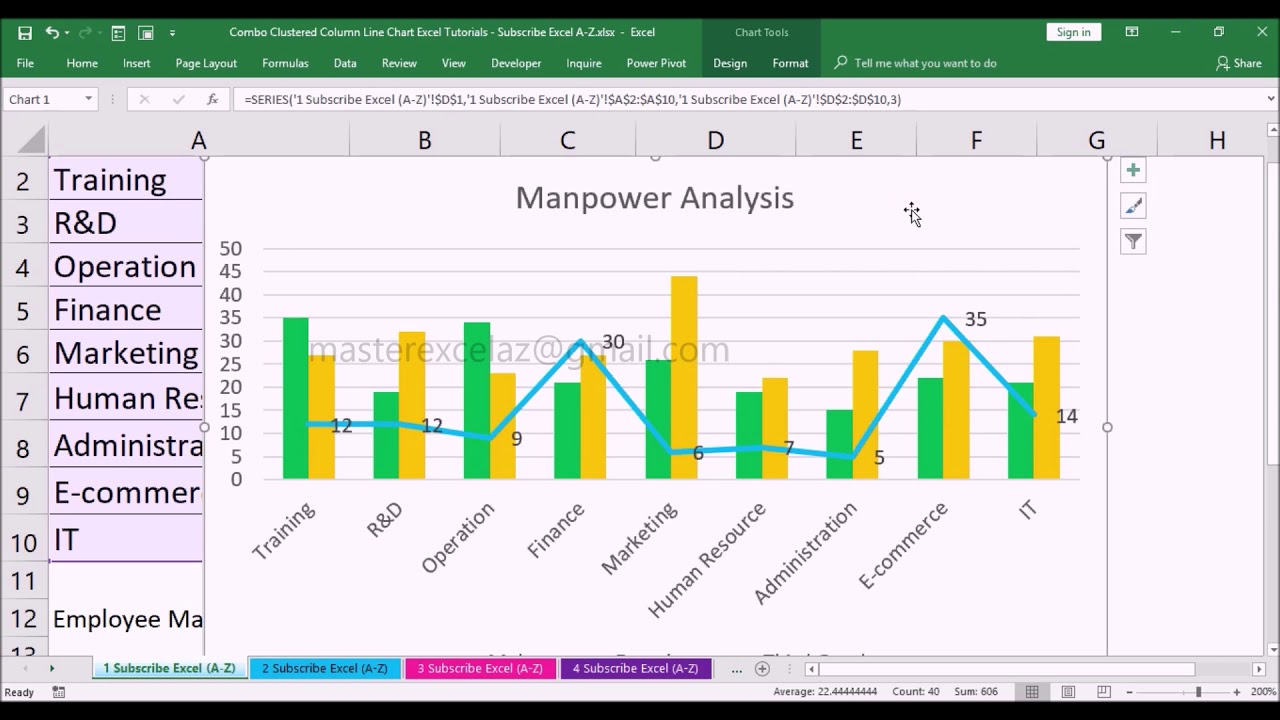Click the zoom slider handle
Viewport: 1280px width, 720px height.
coord(1198,692)
